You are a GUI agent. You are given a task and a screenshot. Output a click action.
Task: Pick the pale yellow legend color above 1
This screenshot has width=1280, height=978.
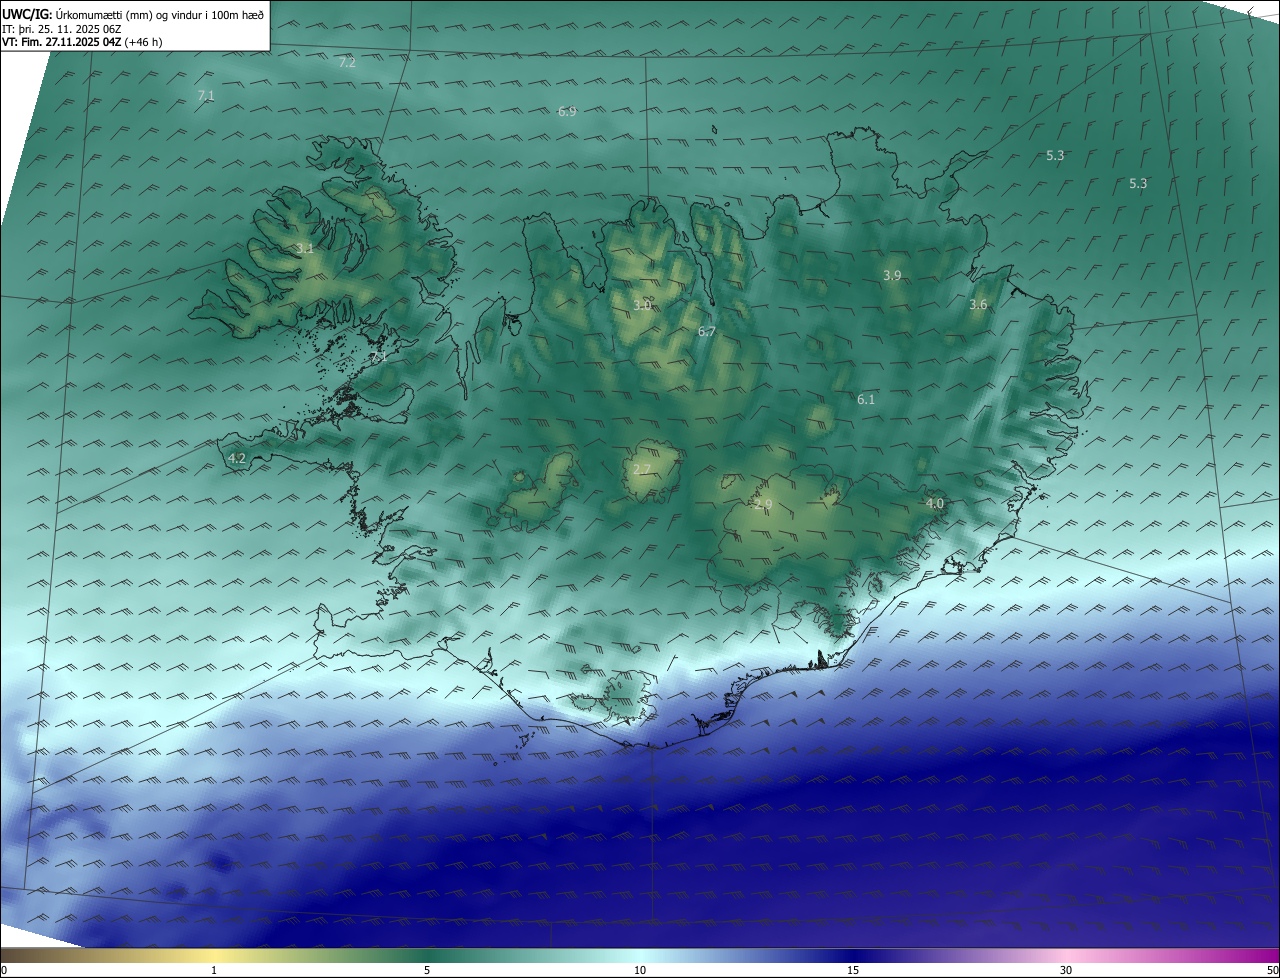pos(214,955)
